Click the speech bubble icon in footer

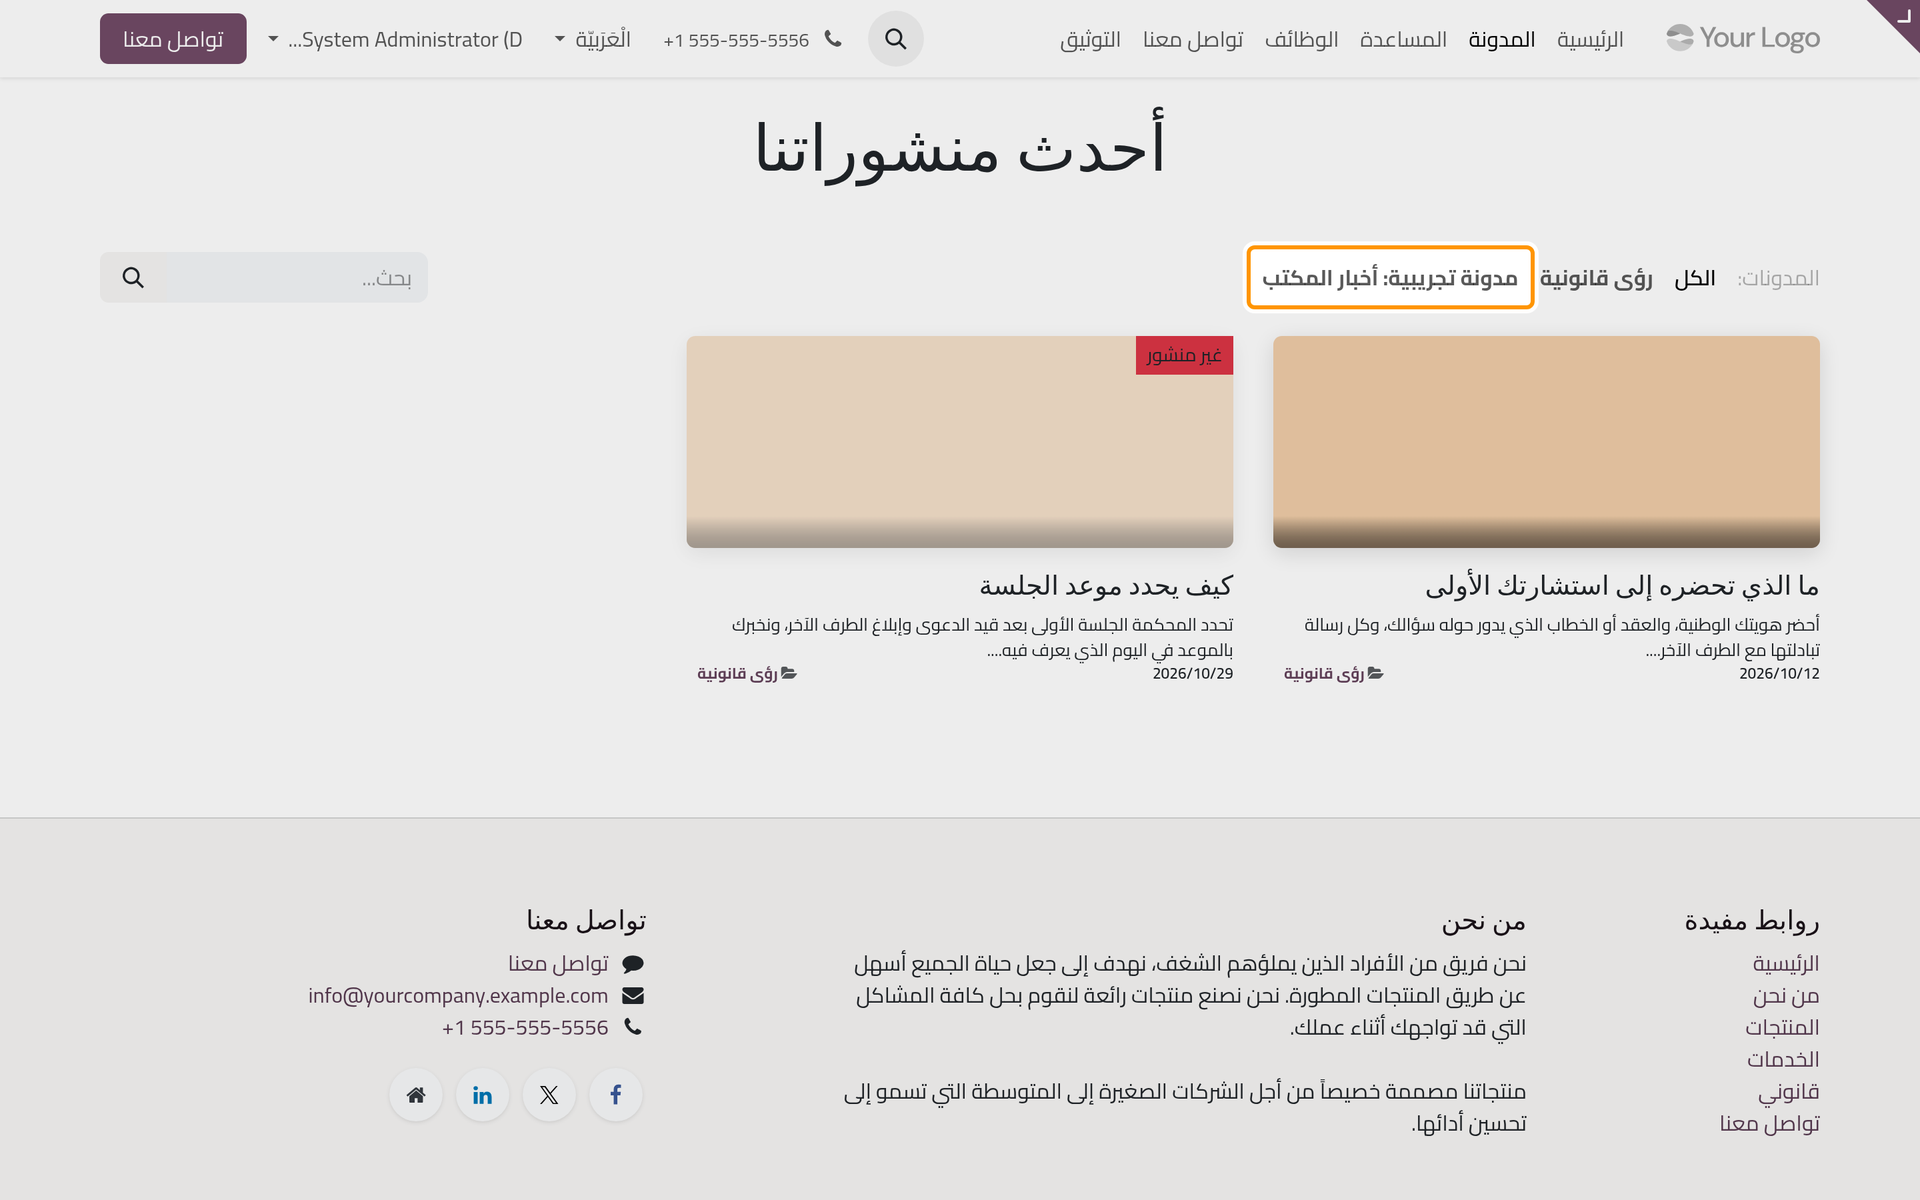pos(633,964)
